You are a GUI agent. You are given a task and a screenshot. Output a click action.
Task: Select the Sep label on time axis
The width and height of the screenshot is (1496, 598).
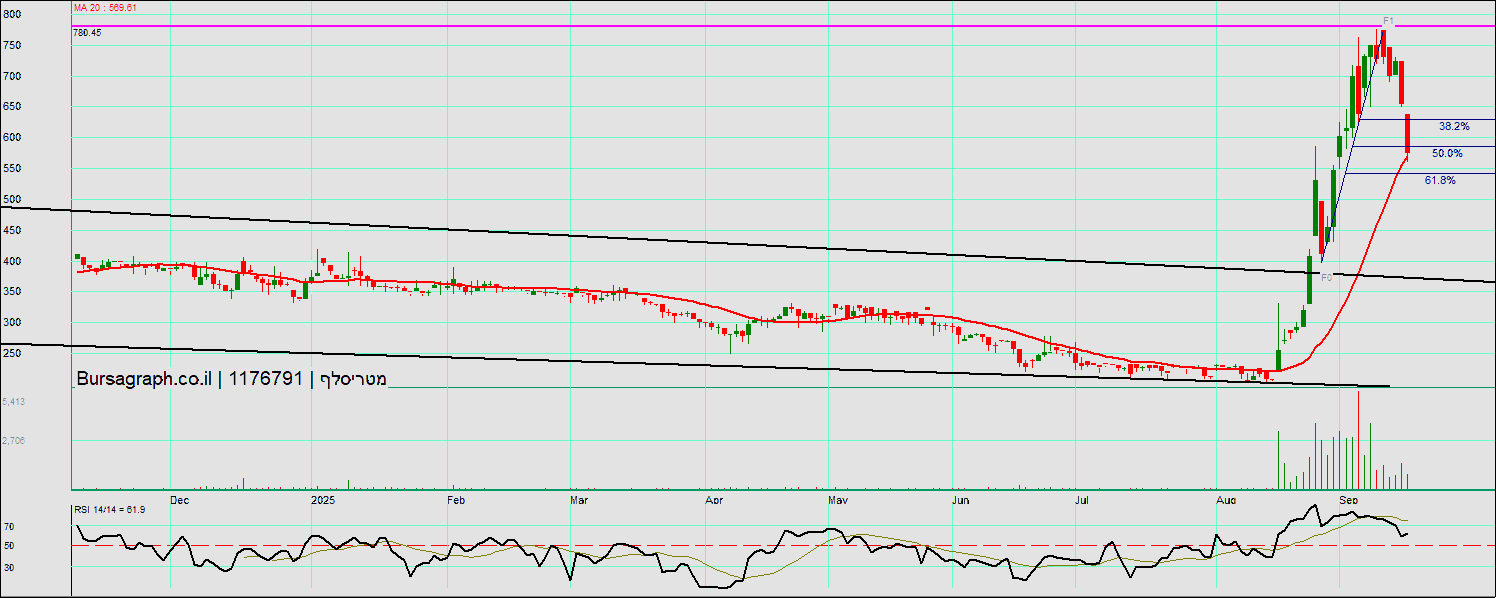coord(1349,498)
